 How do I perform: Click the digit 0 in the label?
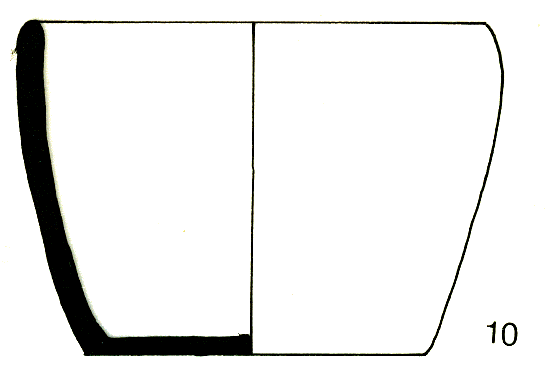(509, 334)
